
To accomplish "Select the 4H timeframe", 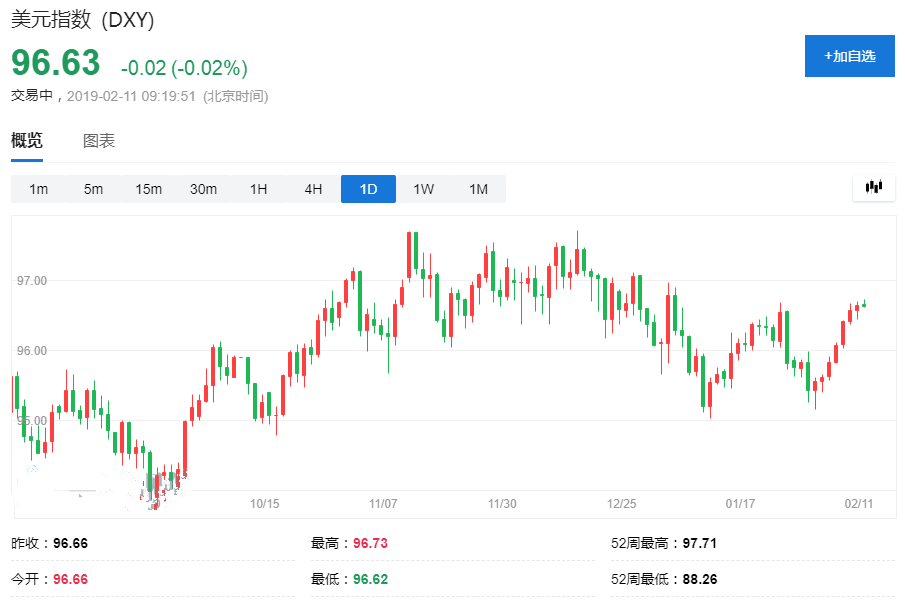I will tap(313, 189).
